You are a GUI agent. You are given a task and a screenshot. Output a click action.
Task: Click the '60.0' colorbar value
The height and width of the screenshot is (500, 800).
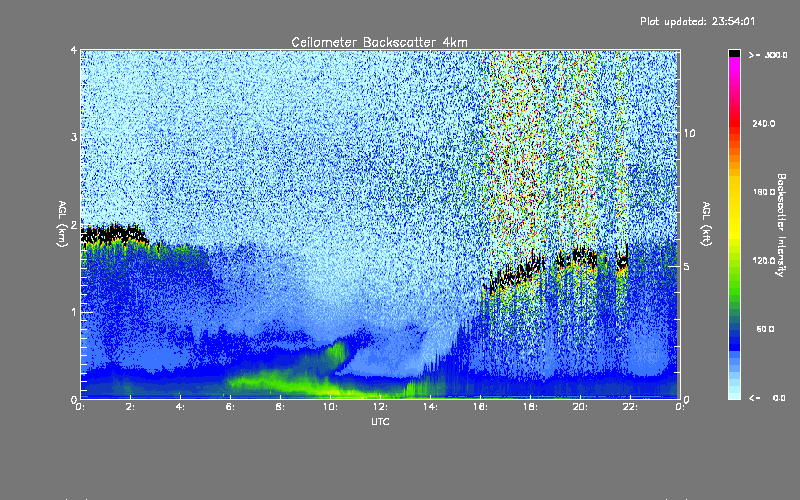click(765, 329)
